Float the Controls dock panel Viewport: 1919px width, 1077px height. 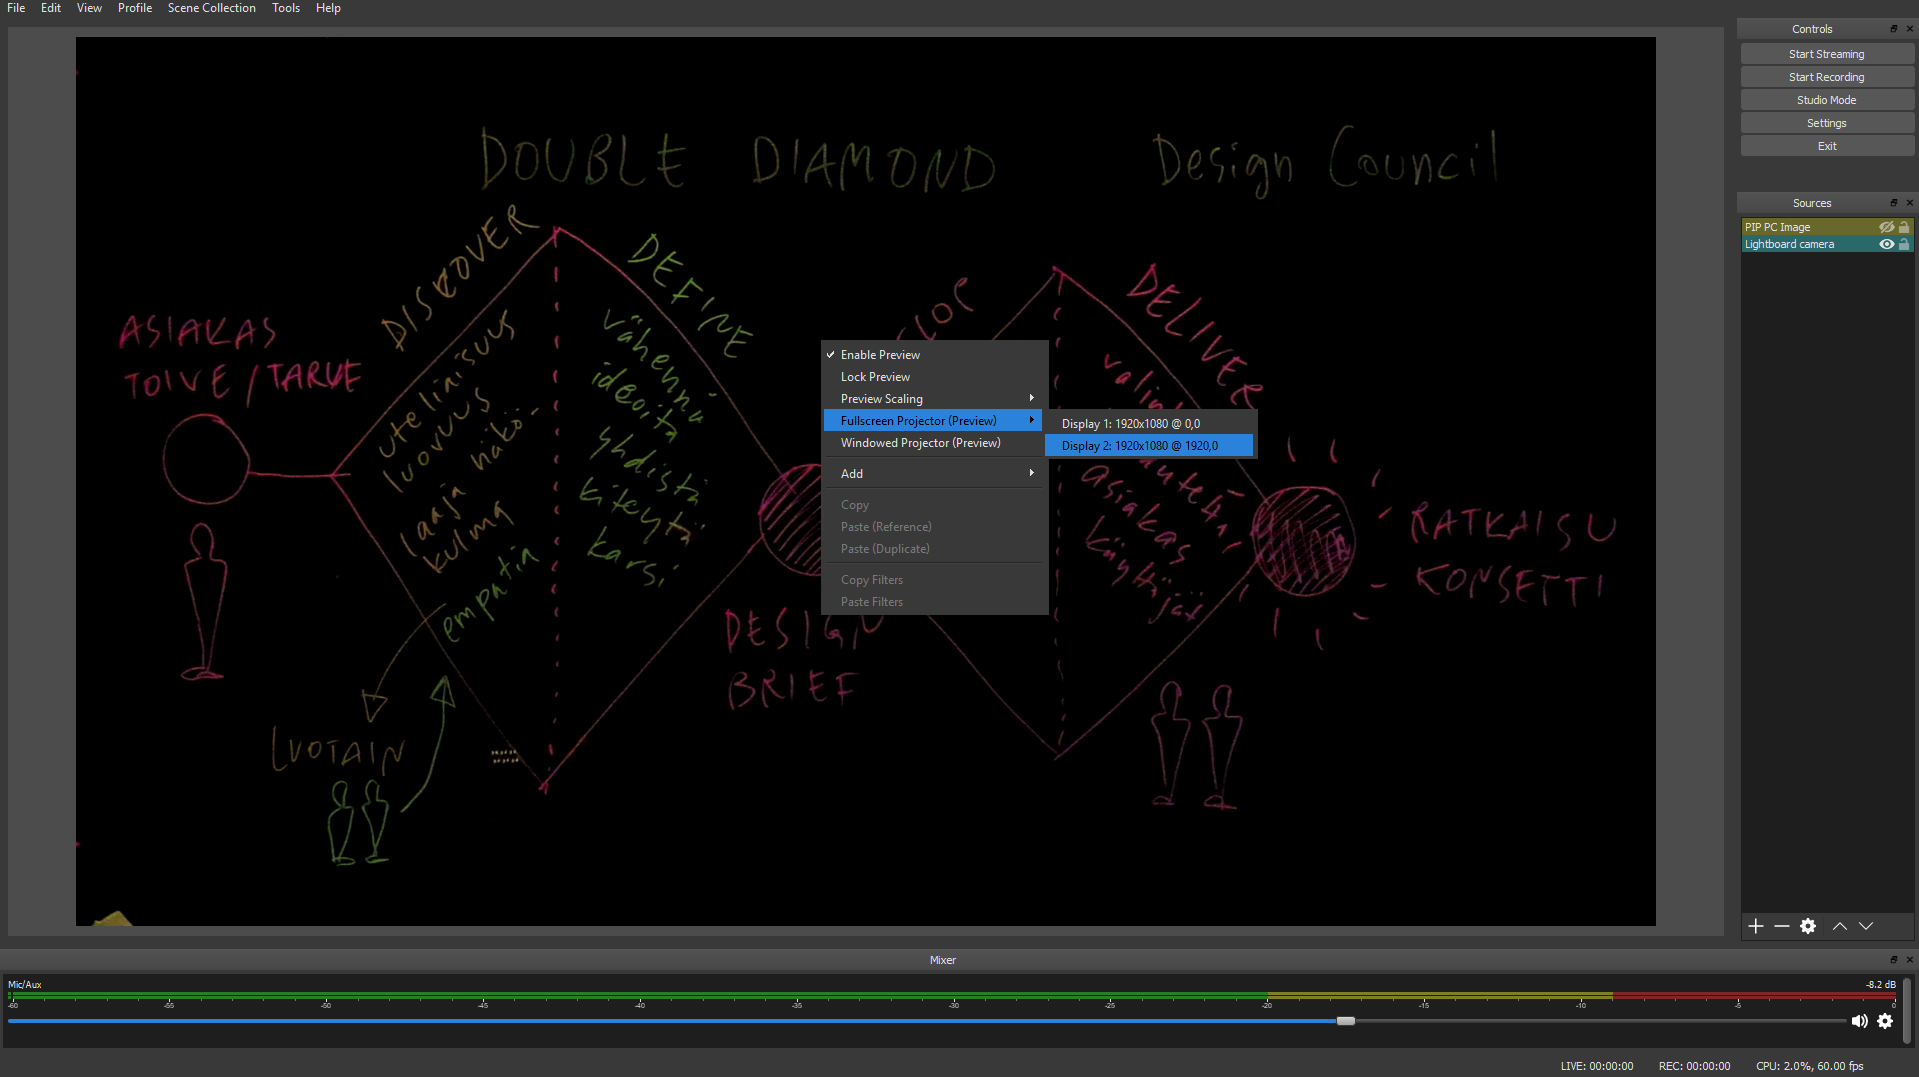[x=1893, y=29]
